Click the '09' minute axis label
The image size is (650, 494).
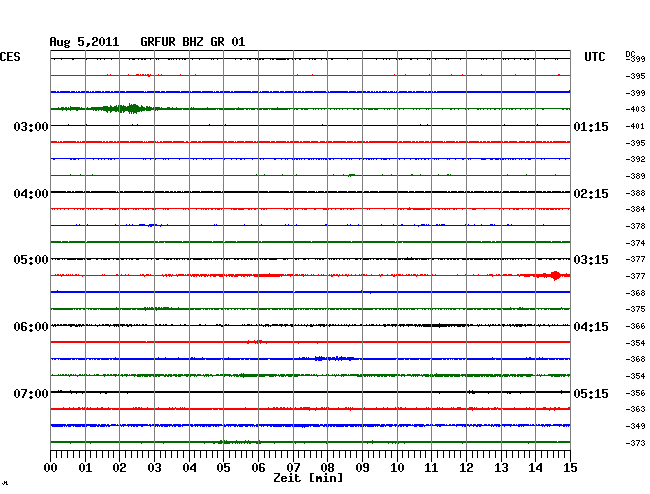coord(362,468)
